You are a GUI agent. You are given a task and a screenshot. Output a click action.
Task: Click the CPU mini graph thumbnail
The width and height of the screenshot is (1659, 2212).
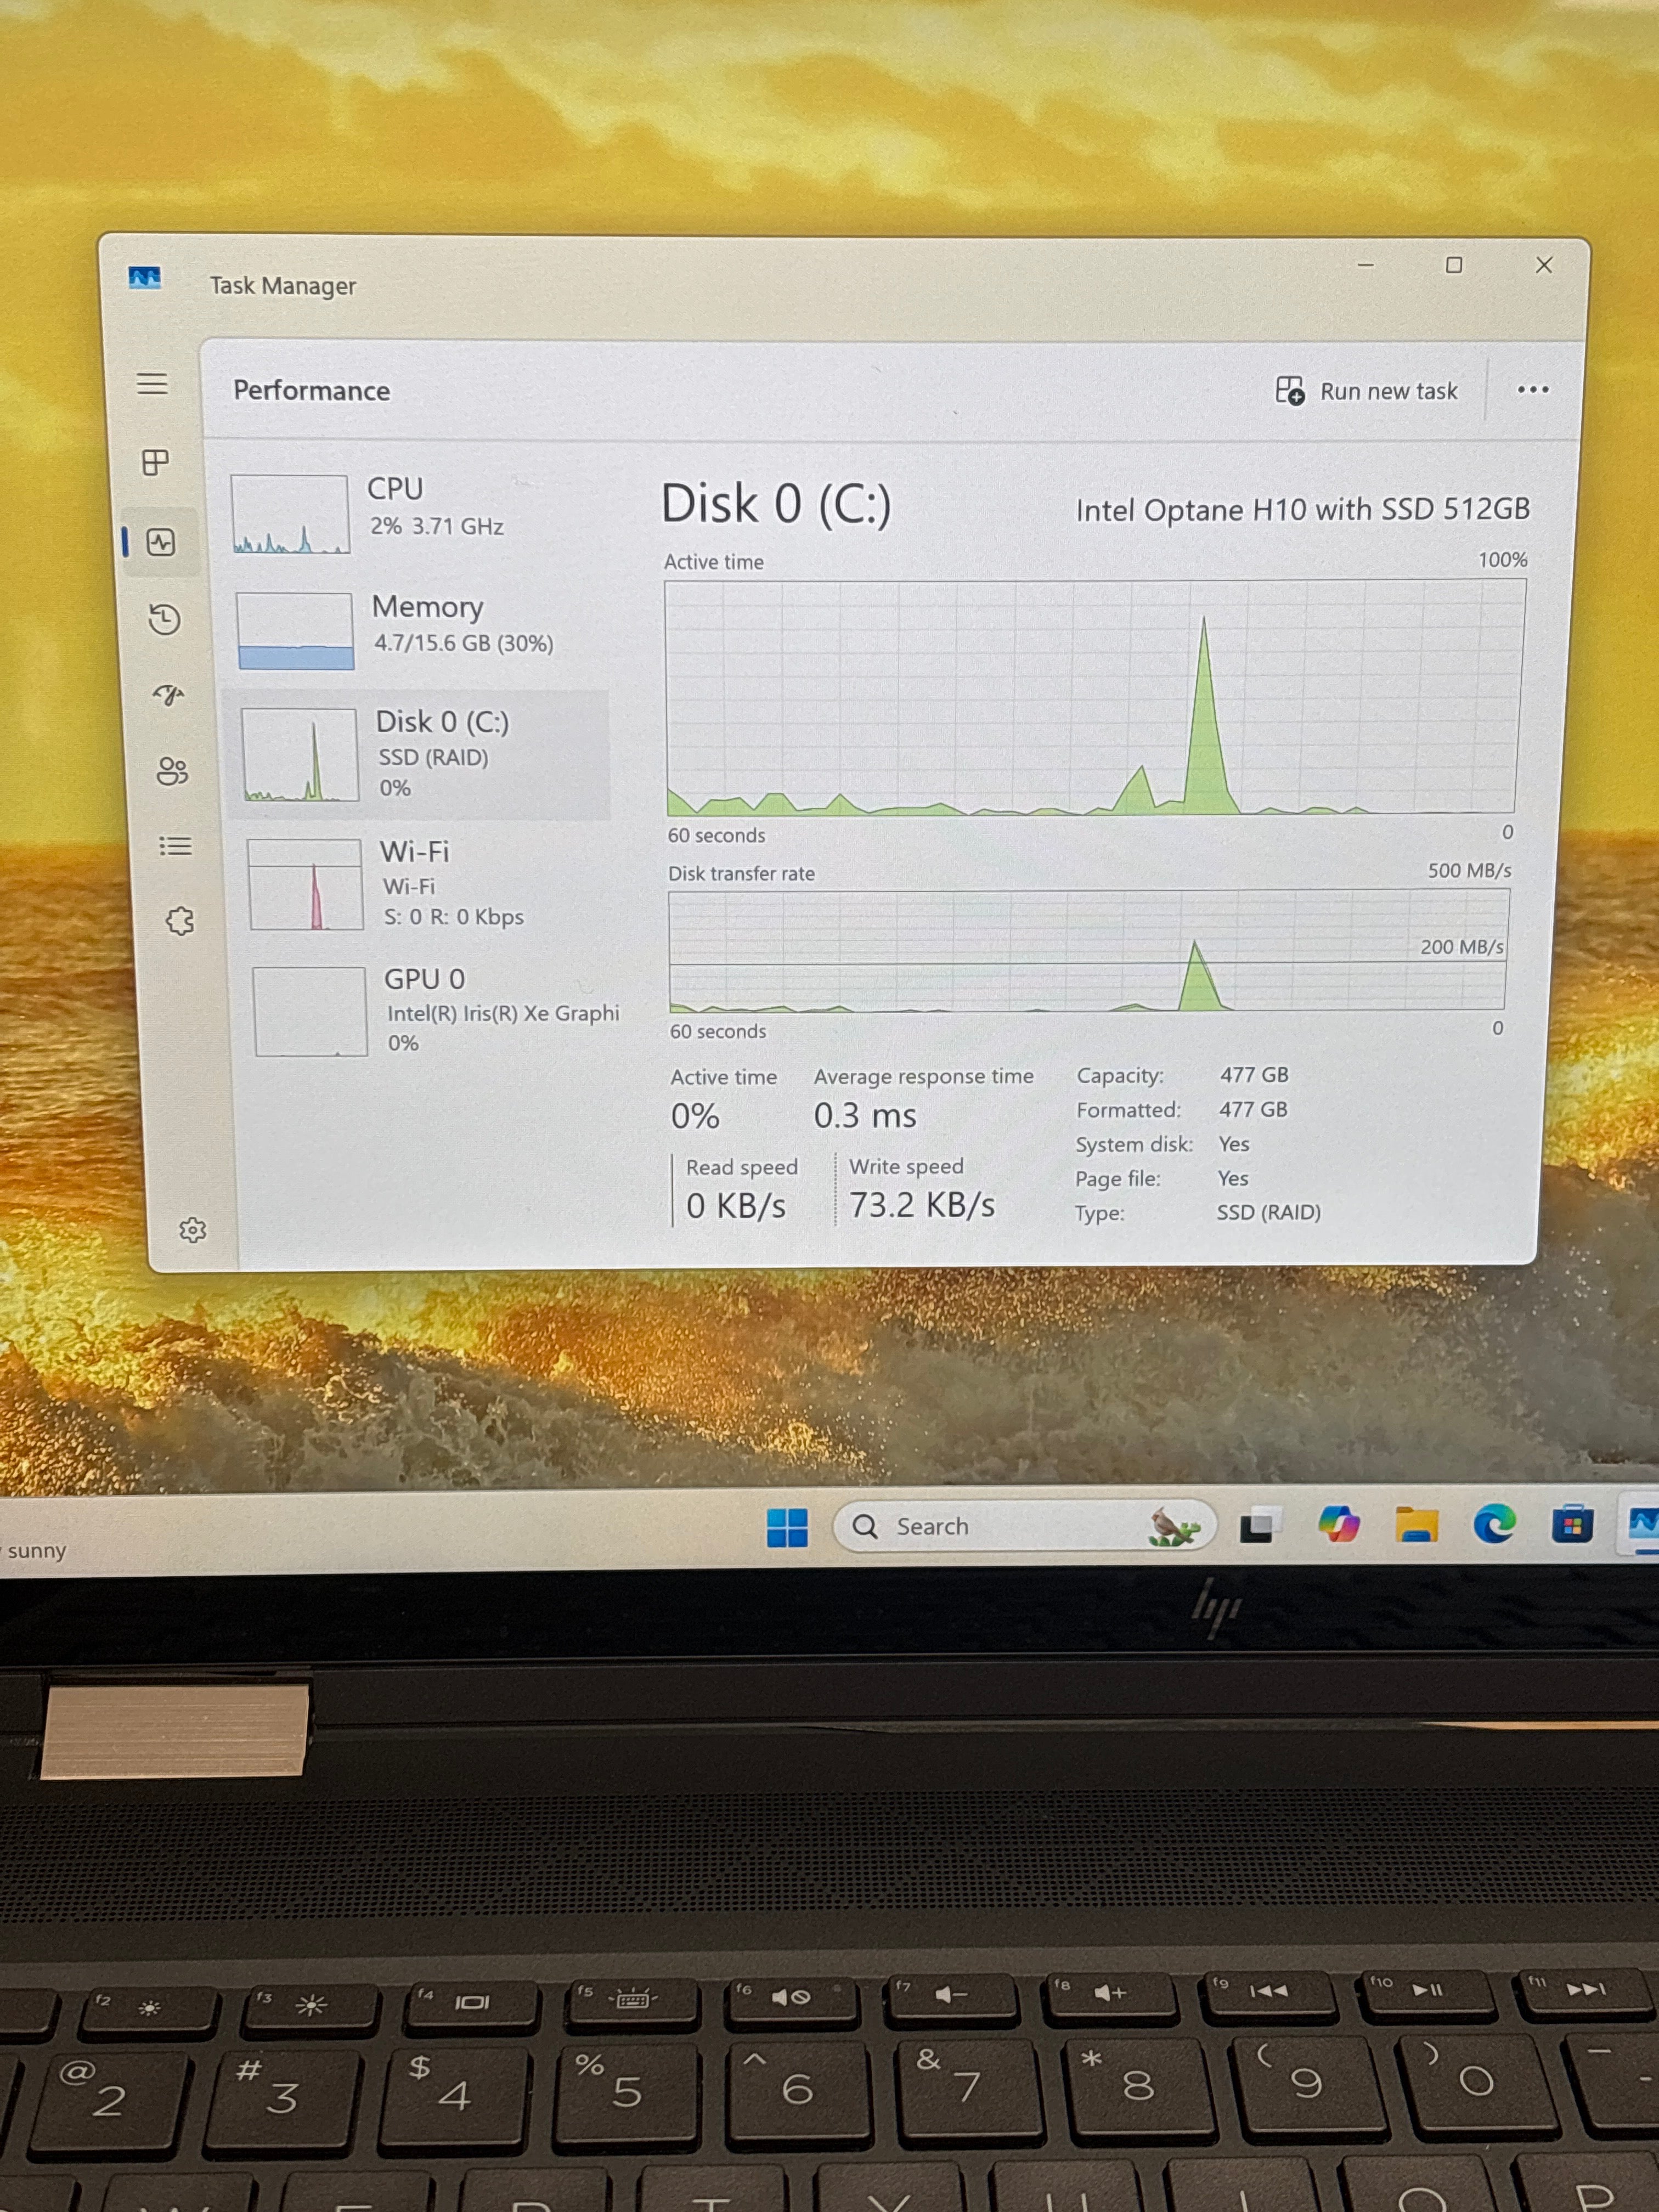(x=290, y=514)
